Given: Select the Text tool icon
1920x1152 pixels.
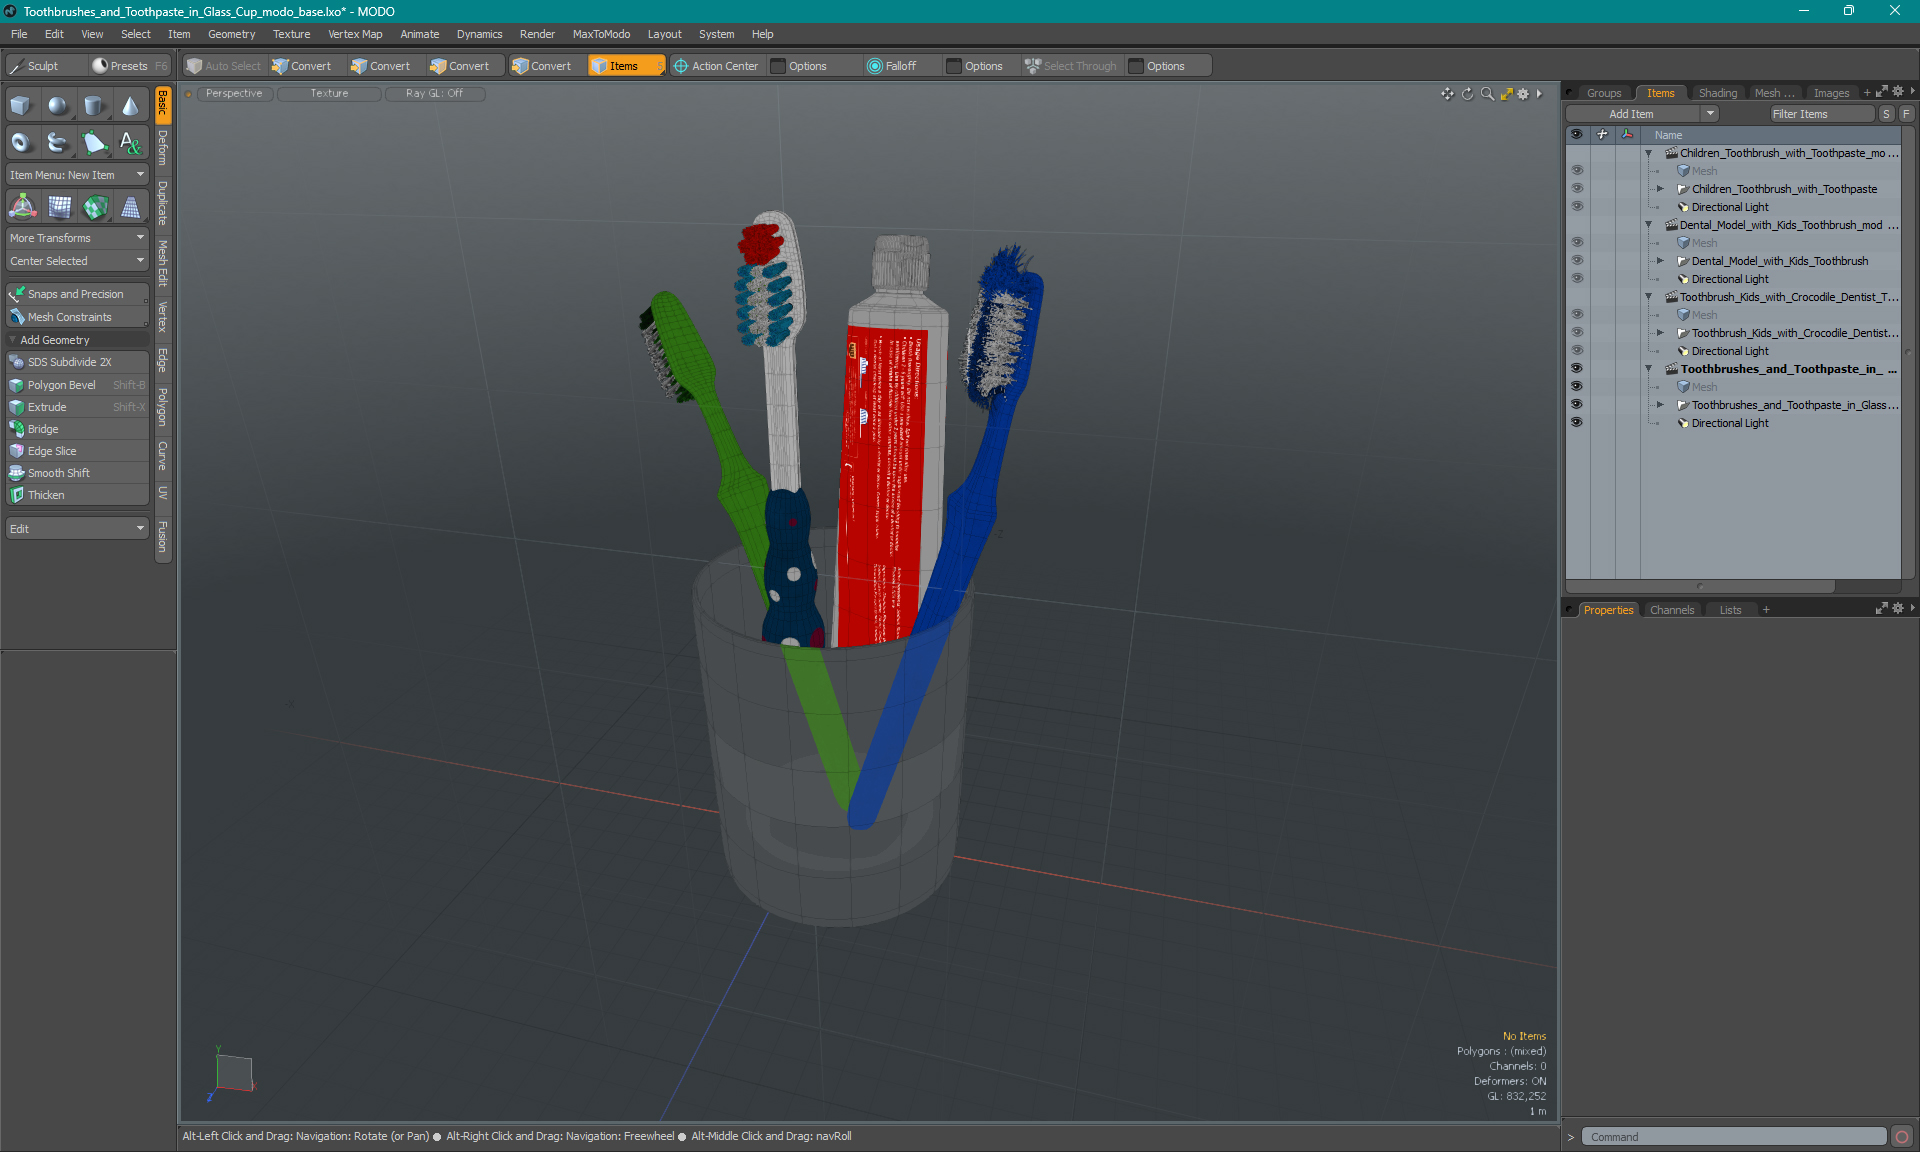Looking at the screenshot, I should (130, 143).
